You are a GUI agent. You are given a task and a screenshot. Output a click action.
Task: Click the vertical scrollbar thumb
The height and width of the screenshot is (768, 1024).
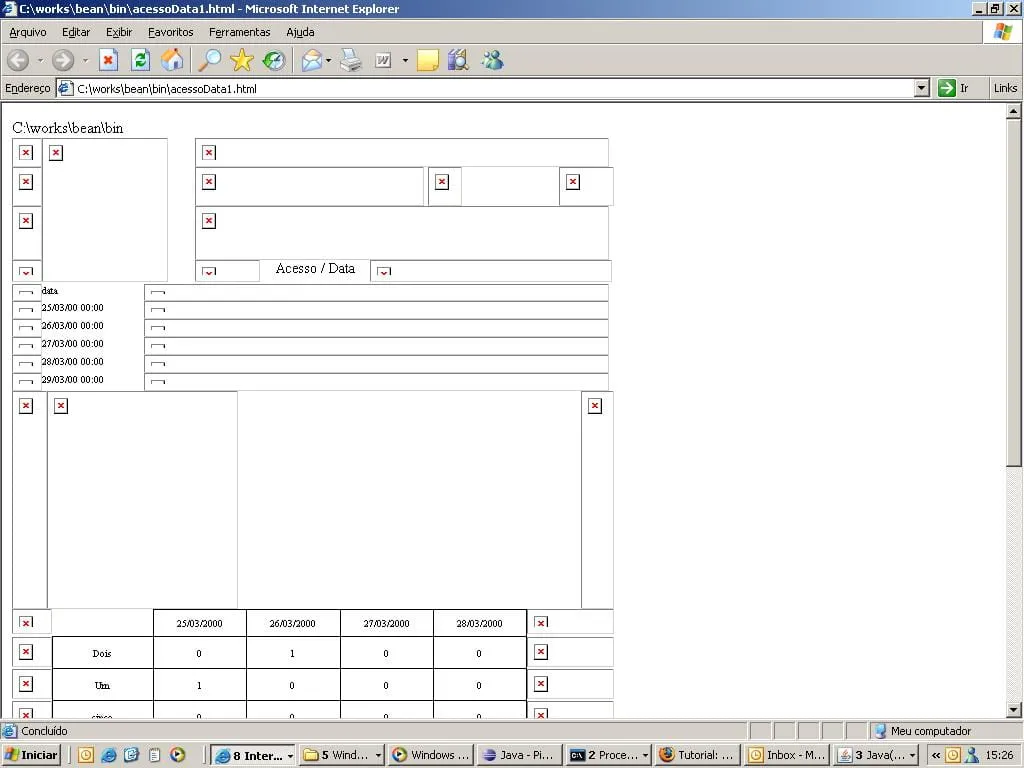(x=1014, y=293)
